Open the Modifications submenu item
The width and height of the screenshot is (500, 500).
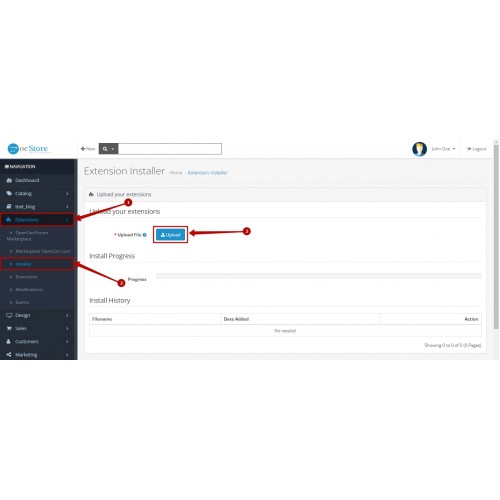point(29,290)
